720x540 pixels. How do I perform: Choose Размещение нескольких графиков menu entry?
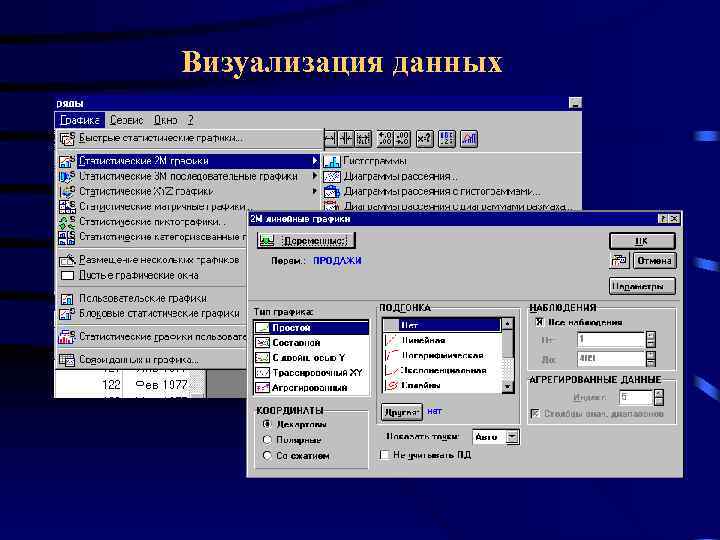[x=152, y=260]
